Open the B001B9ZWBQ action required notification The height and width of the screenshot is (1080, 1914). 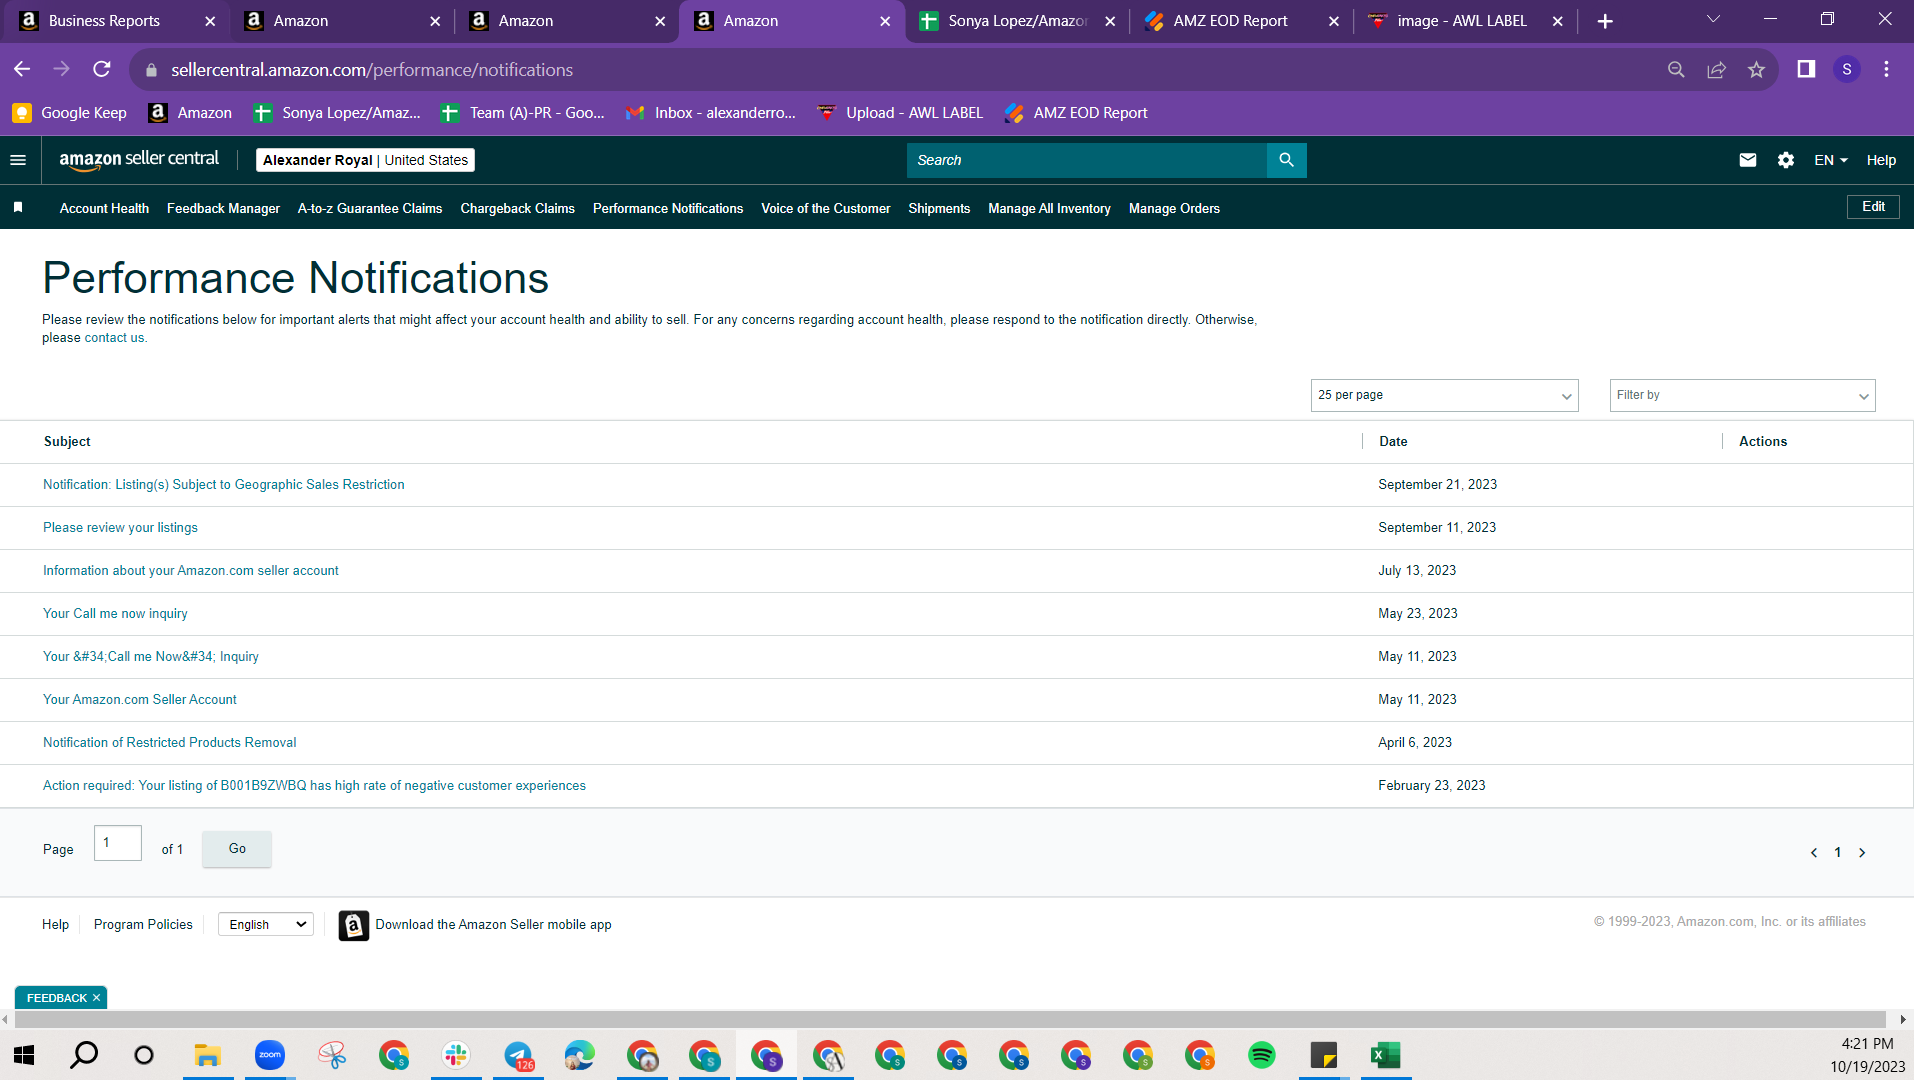(x=314, y=786)
